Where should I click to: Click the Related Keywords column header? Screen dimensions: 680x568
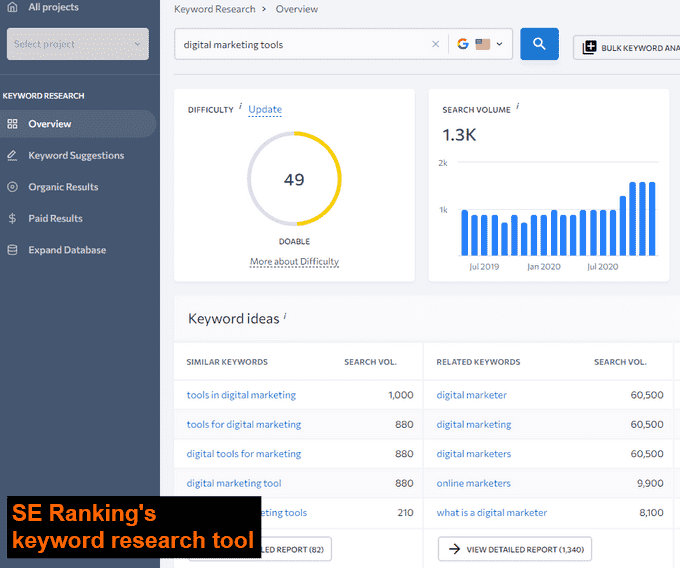point(478,362)
